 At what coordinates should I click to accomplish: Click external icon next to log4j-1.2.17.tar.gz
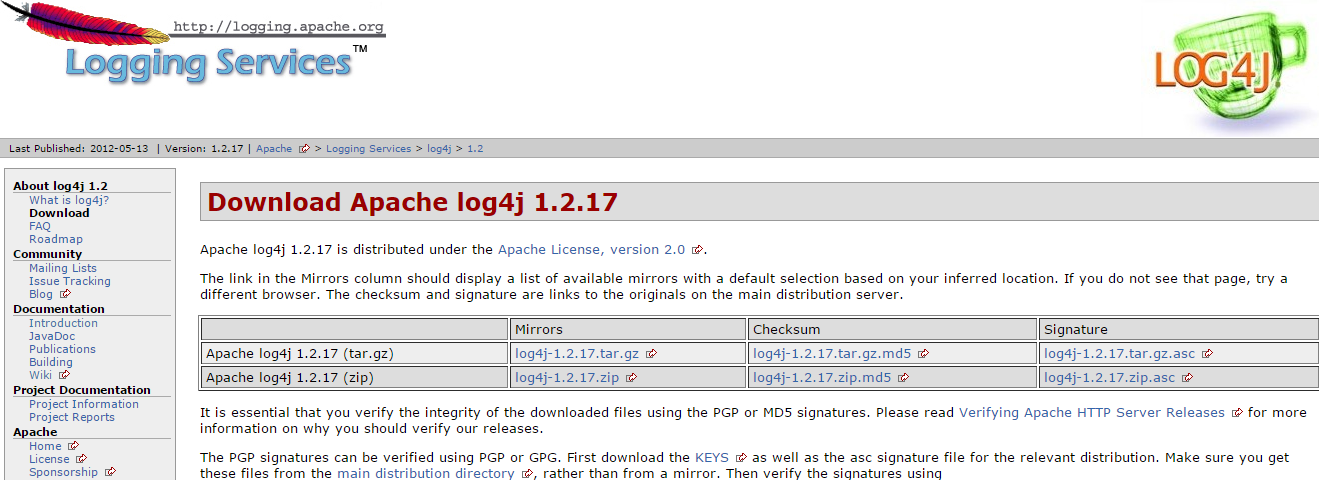pos(651,354)
